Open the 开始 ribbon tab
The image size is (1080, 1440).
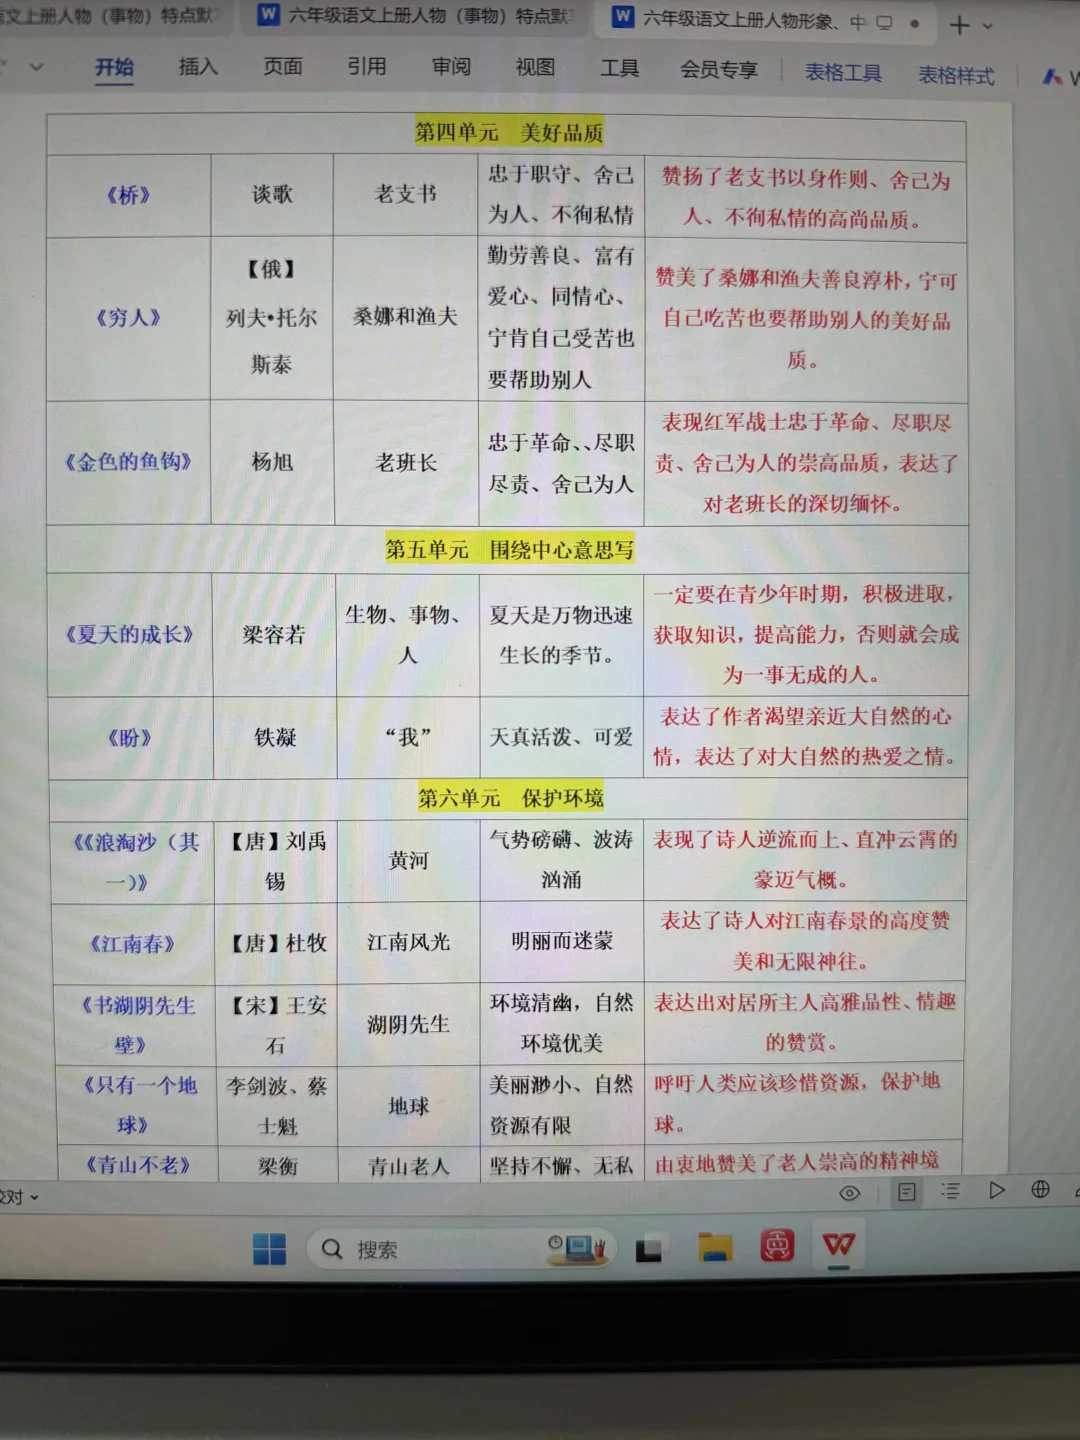point(114,67)
